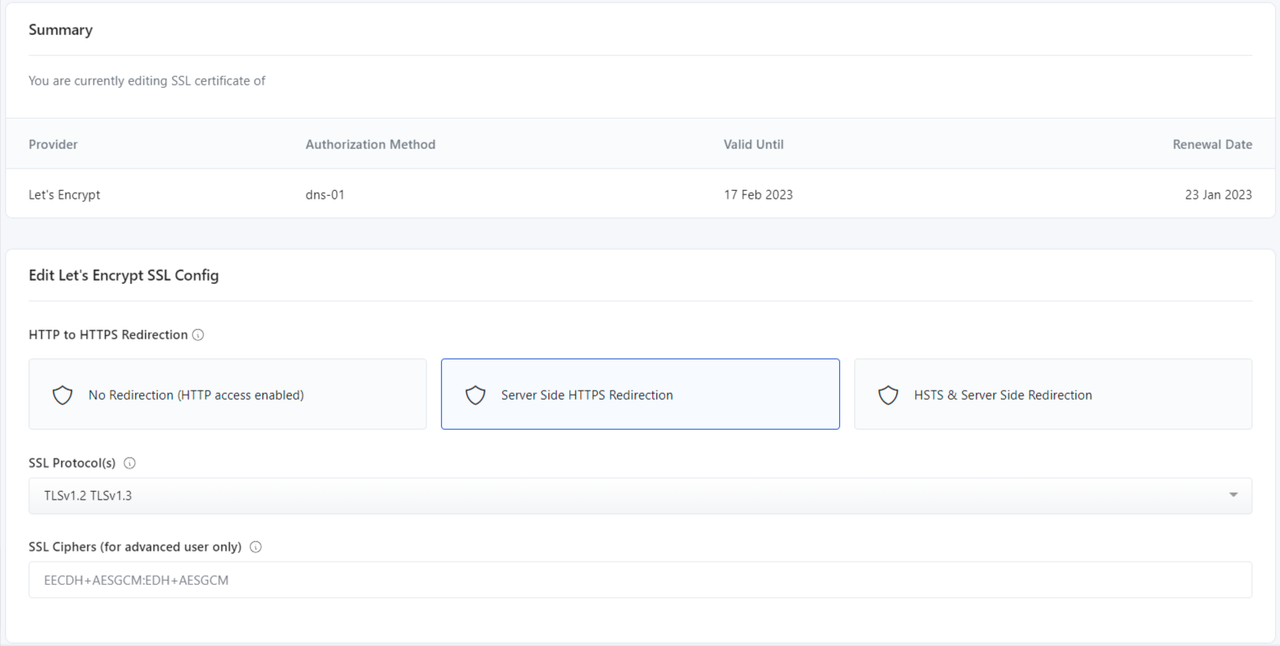Click the Edit Let's Encrypt SSL Config heading
Screen dimensions: 1280x646
[x=124, y=275]
